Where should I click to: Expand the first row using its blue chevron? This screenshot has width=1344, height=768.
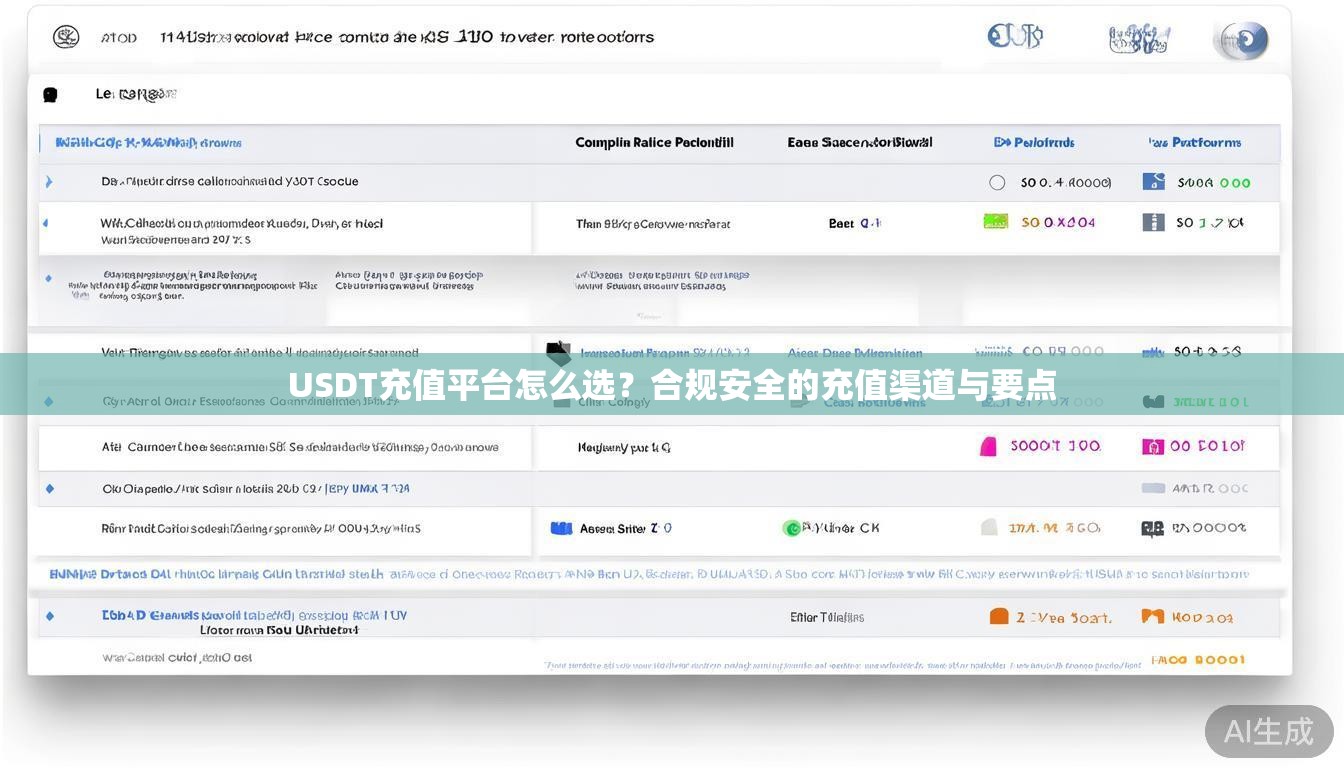tap(48, 181)
